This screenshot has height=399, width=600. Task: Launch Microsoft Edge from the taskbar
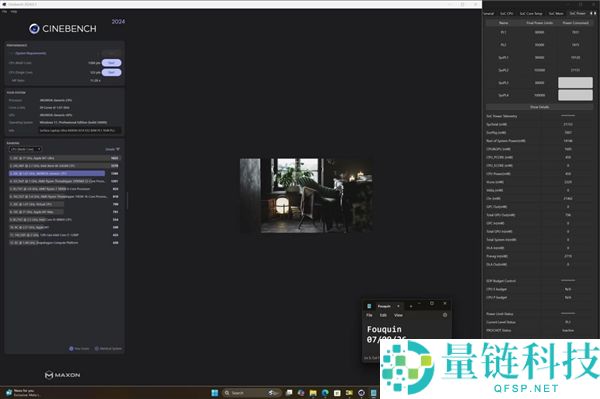coord(325,393)
